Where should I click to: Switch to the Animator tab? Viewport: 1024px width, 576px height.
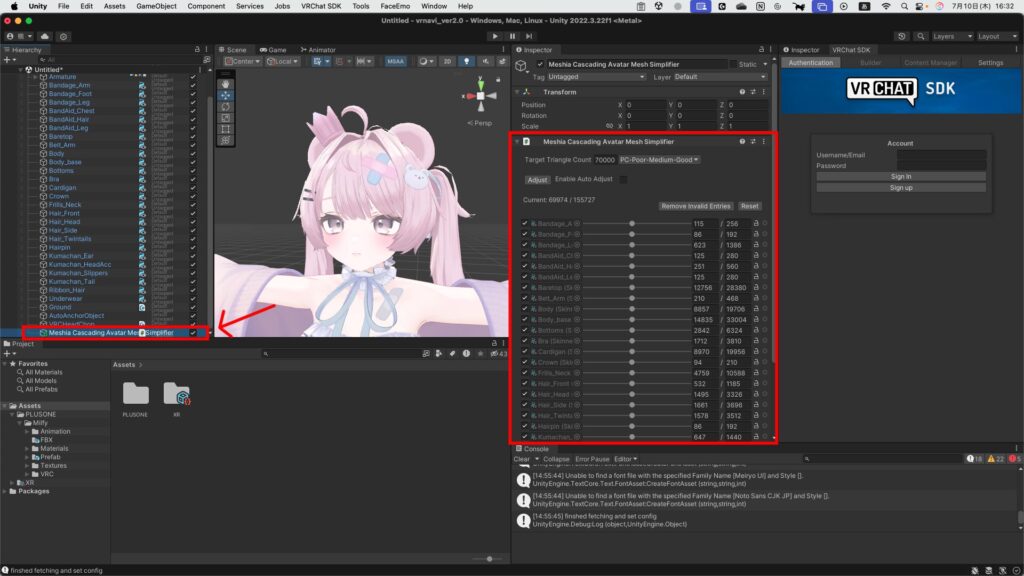pos(317,49)
